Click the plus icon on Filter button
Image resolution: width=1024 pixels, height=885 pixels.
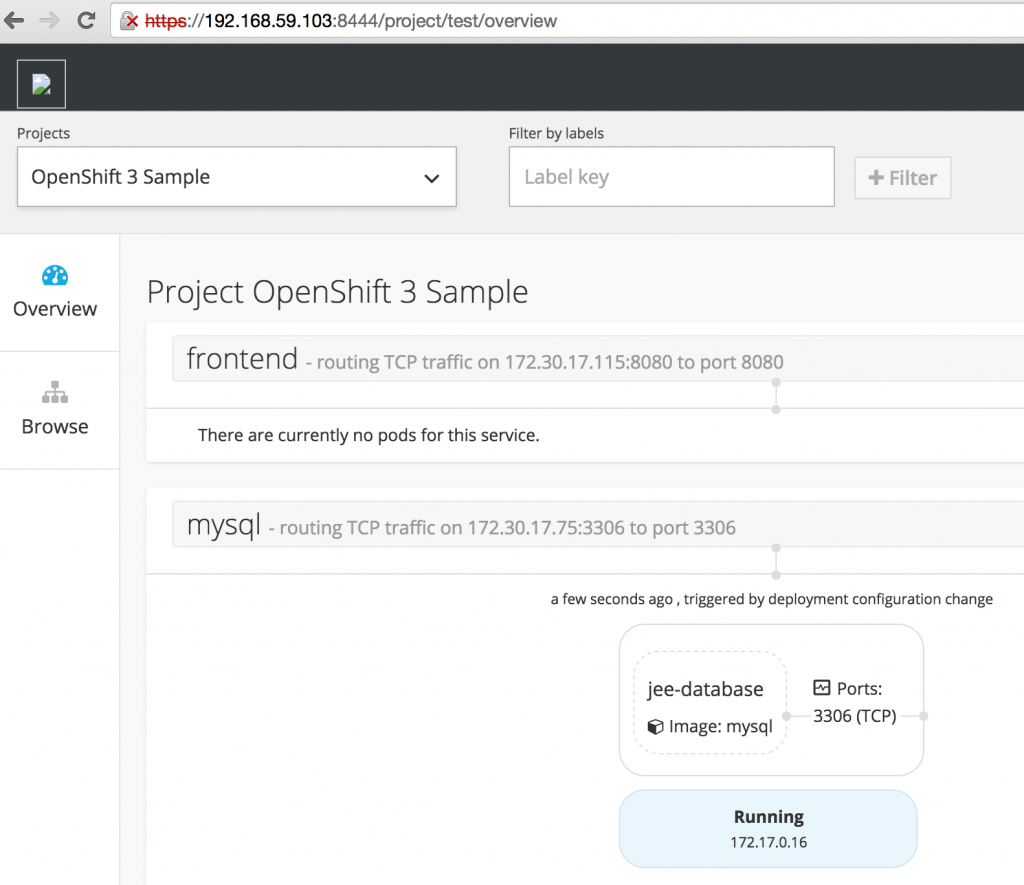(x=876, y=178)
